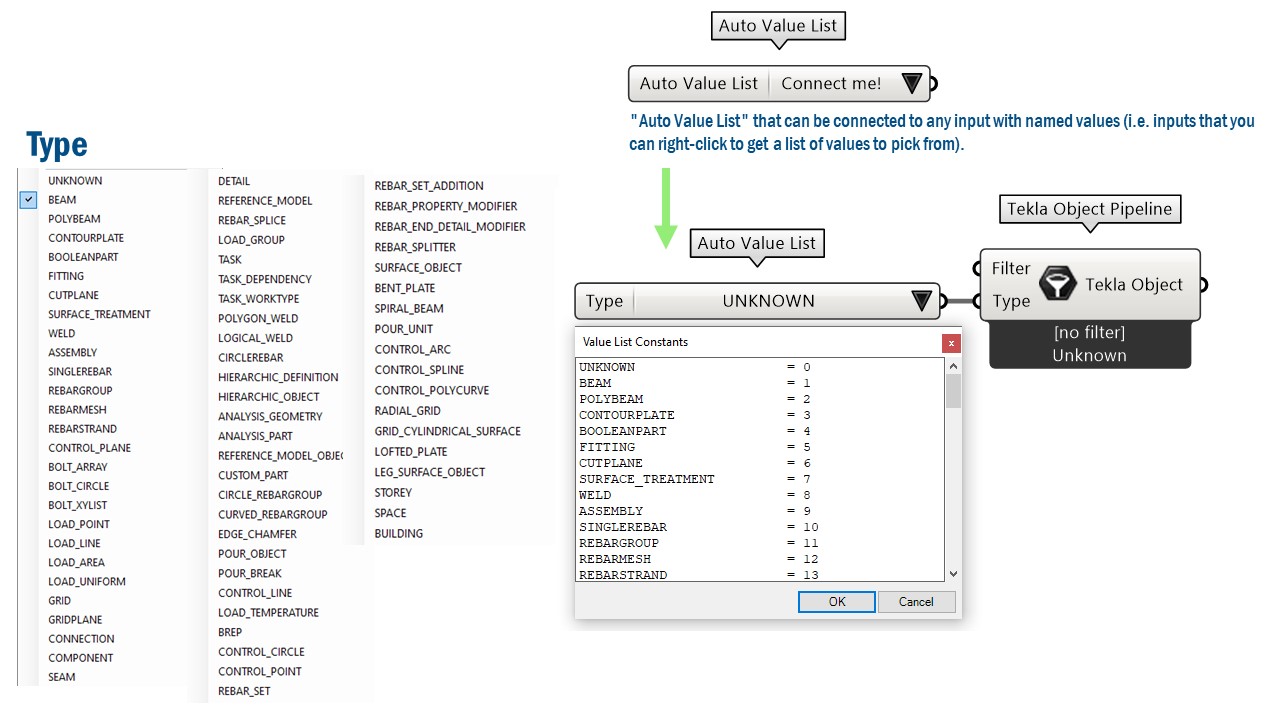Click the WELD = 8 row in constants list
Screen dimensions: 1280x720
pos(761,495)
